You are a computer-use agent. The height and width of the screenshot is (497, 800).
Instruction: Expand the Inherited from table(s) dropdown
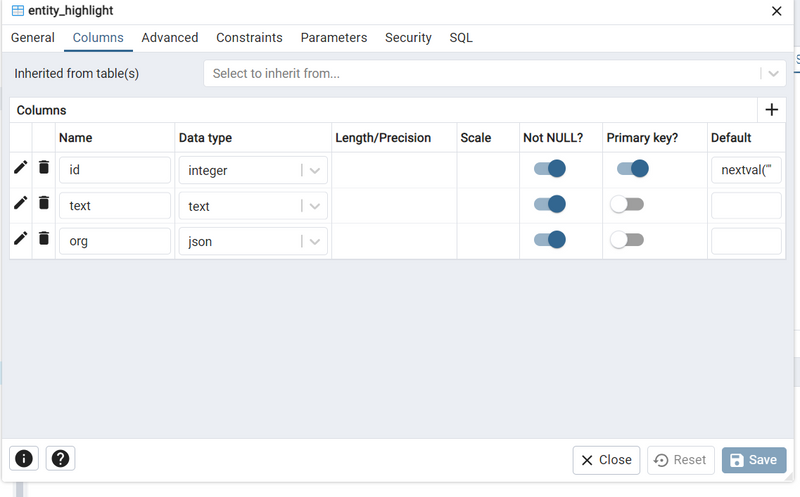772,74
